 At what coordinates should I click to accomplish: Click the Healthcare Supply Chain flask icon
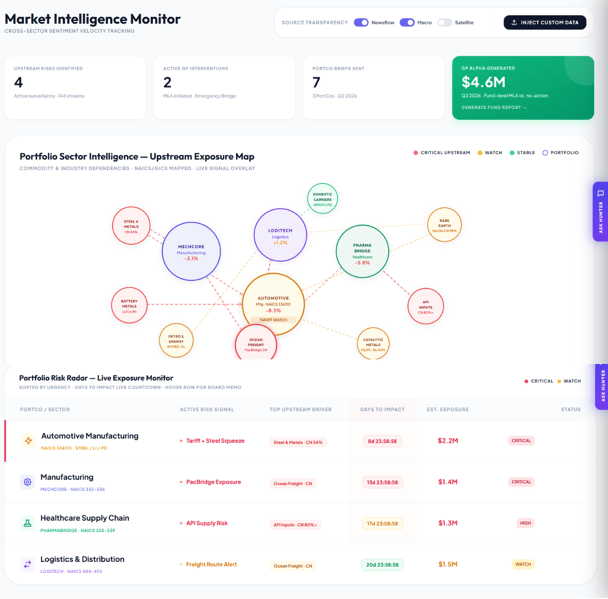(x=27, y=523)
